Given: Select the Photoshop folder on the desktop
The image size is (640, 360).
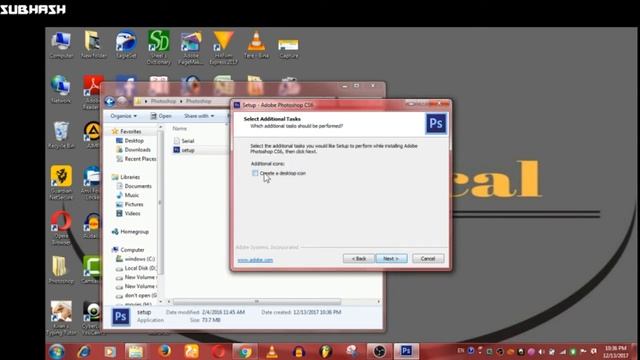Looking at the screenshot, I should point(61,270).
